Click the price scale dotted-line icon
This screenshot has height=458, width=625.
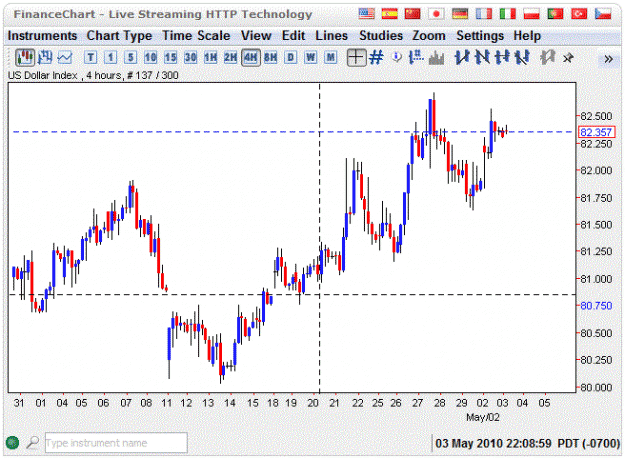point(416,58)
